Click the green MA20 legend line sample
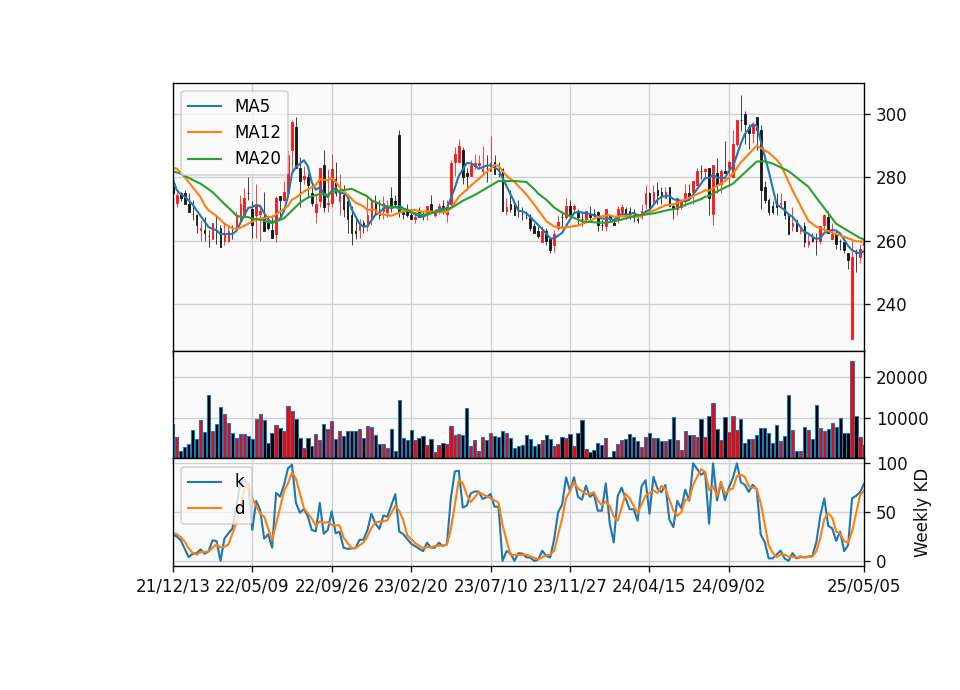 pyautogui.click(x=204, y=159)
